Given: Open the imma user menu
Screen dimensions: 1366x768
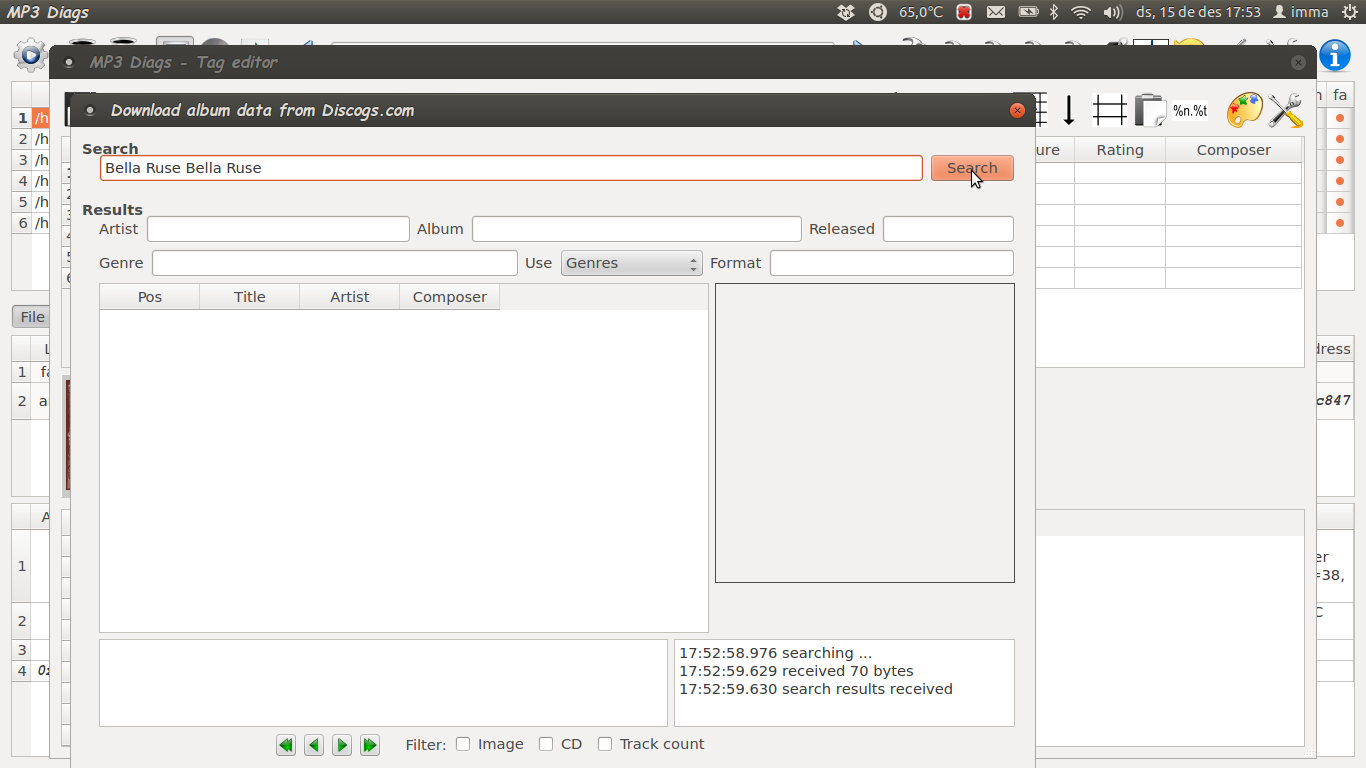Looking at the screenshot, I should point(1300,12).
